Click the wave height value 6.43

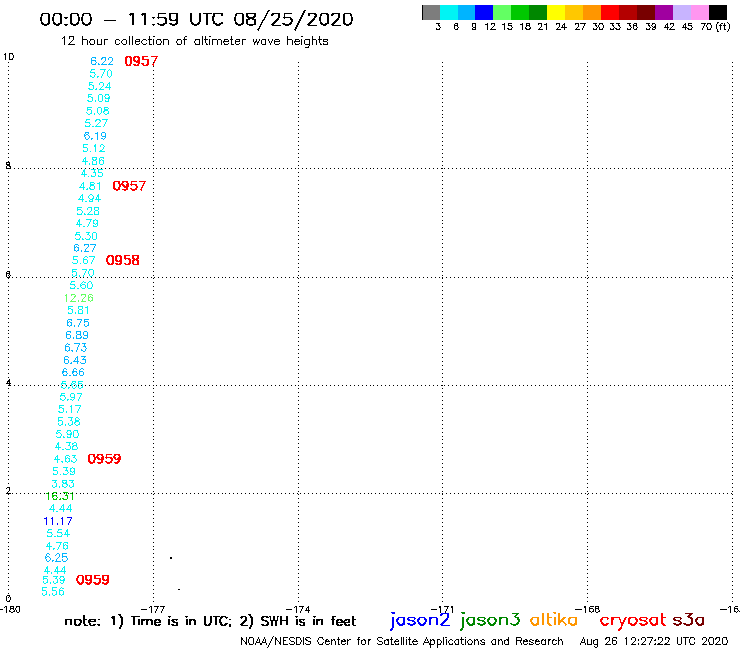[75, 360]
